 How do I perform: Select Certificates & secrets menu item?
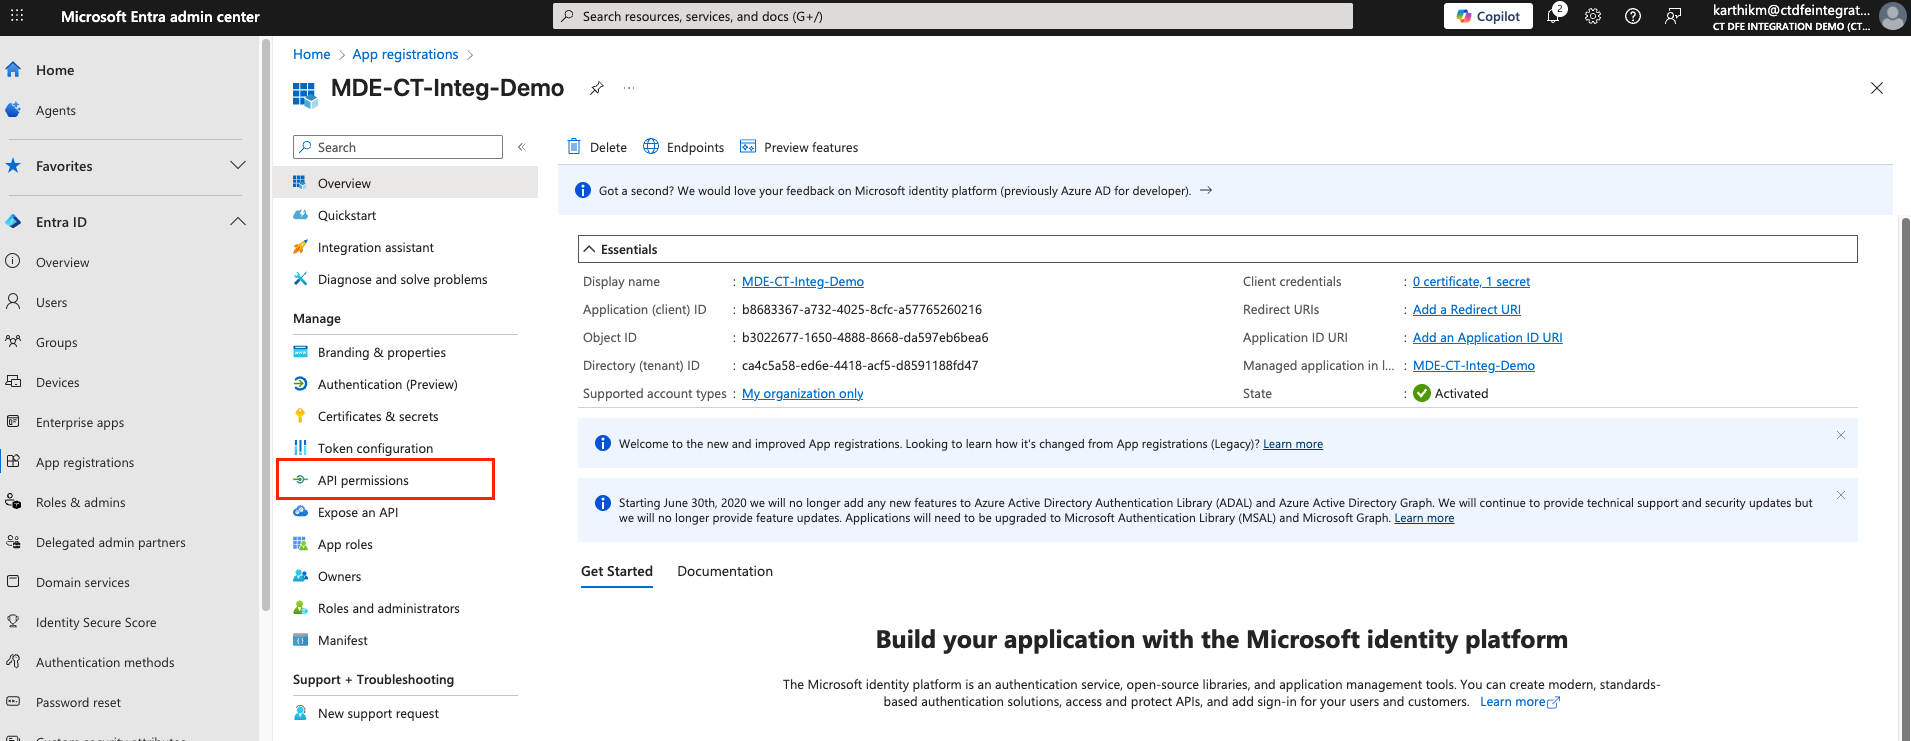coord(377,416)
